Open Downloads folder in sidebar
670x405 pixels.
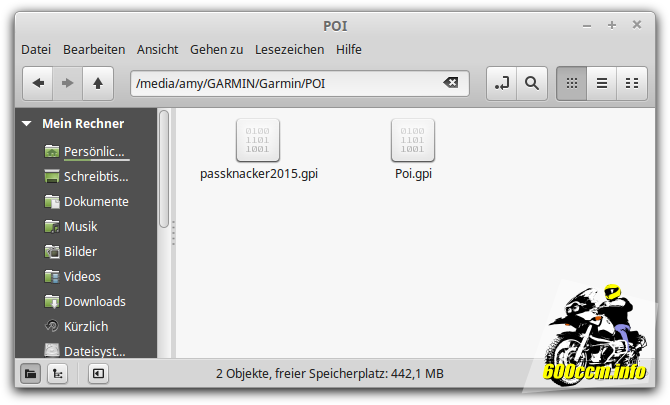coord(94,301)
